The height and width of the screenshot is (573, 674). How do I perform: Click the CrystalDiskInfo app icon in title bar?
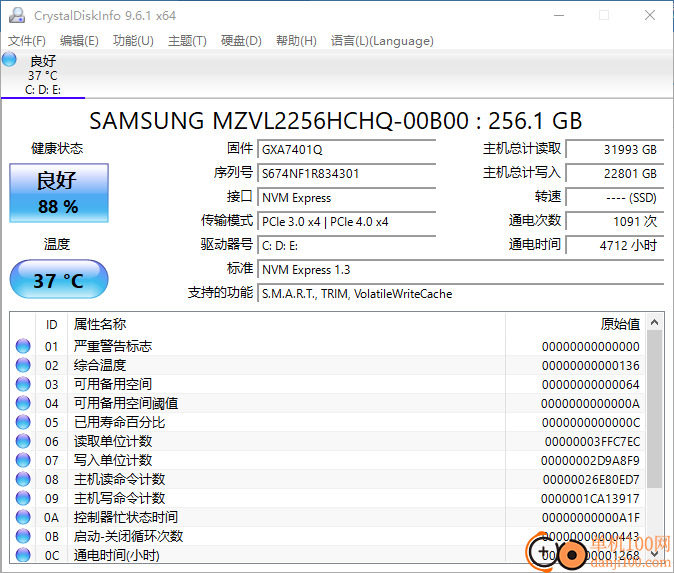17,15
